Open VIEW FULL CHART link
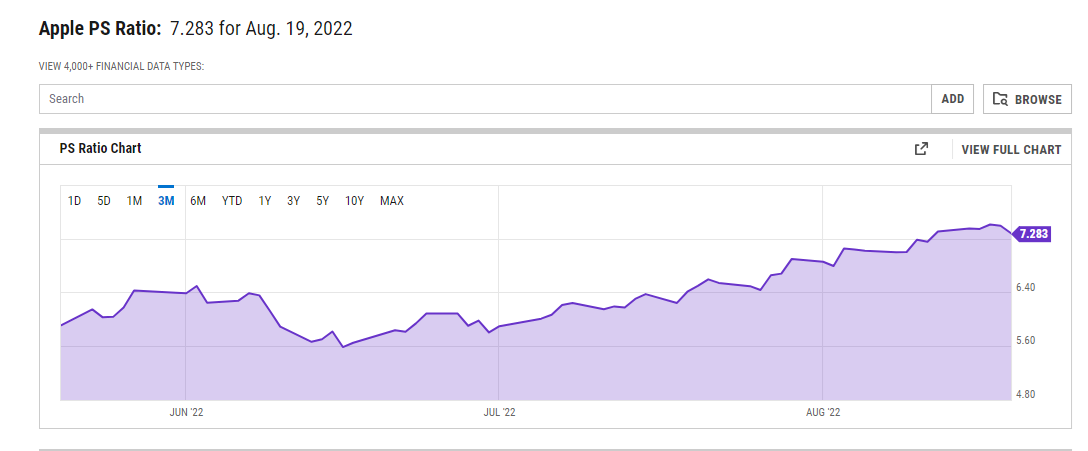 click(x=1011, y=149)
